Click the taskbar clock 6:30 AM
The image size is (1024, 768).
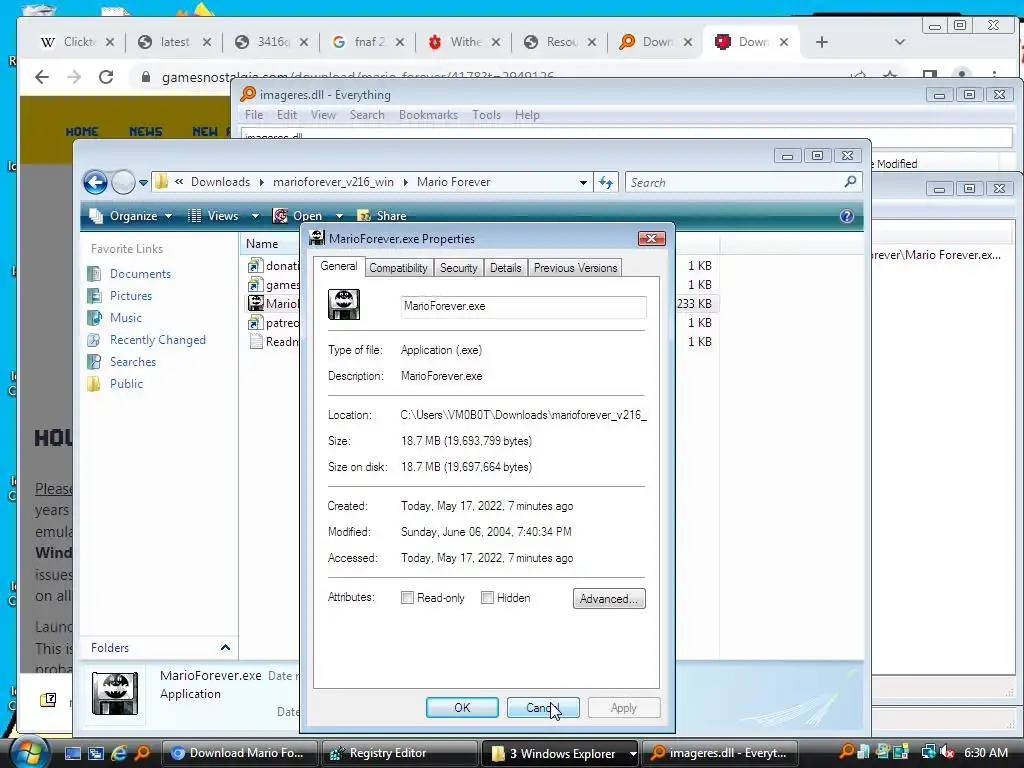(x=985, y=753)
